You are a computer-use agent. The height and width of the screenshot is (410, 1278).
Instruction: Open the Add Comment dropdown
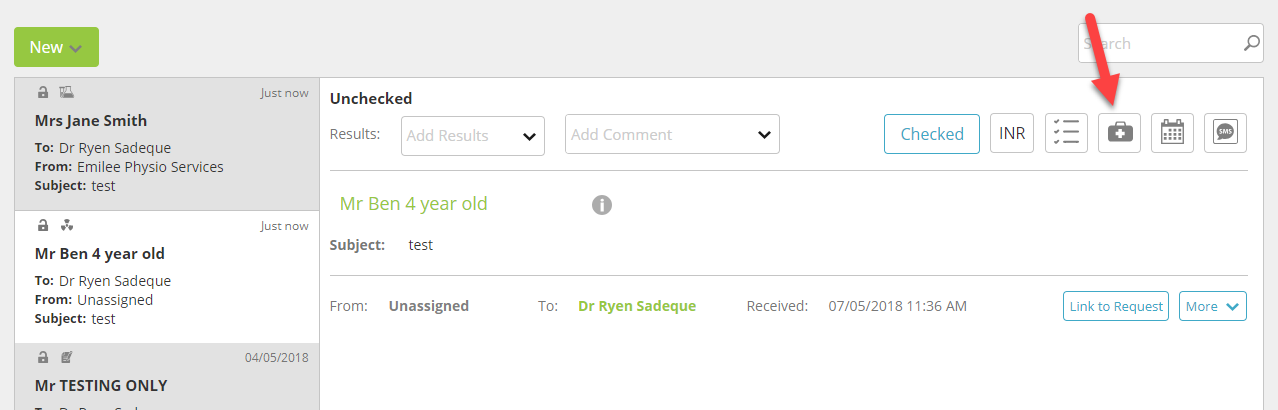(x=672, y=134)
